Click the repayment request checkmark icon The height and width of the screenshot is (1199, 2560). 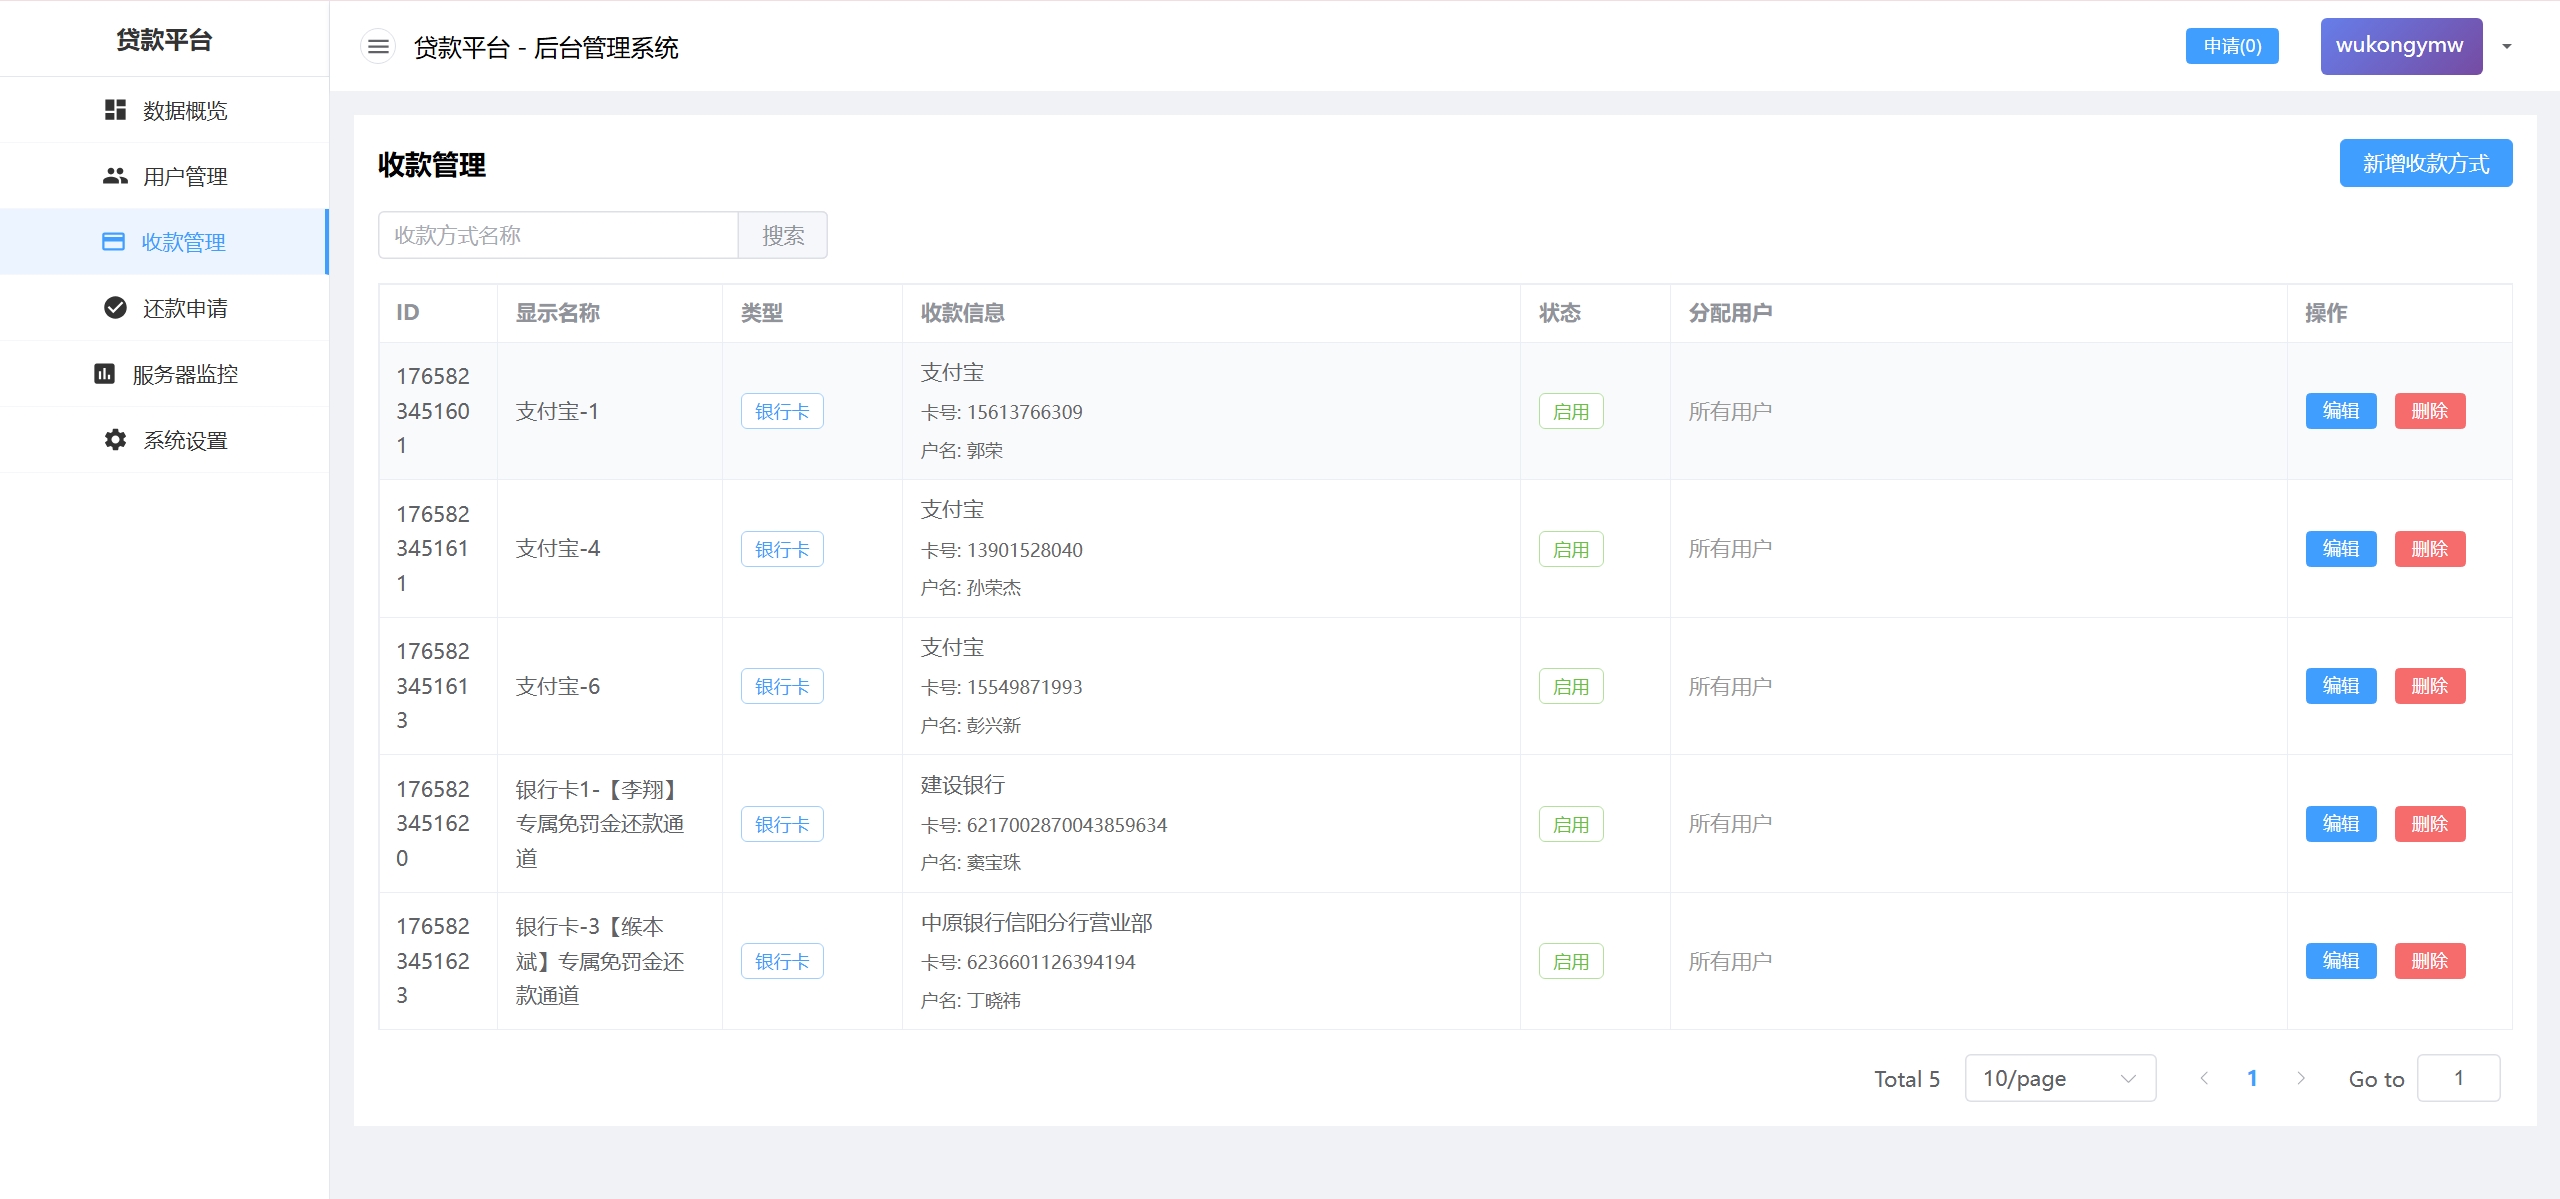pyautogui.click(x=115, y=308)
